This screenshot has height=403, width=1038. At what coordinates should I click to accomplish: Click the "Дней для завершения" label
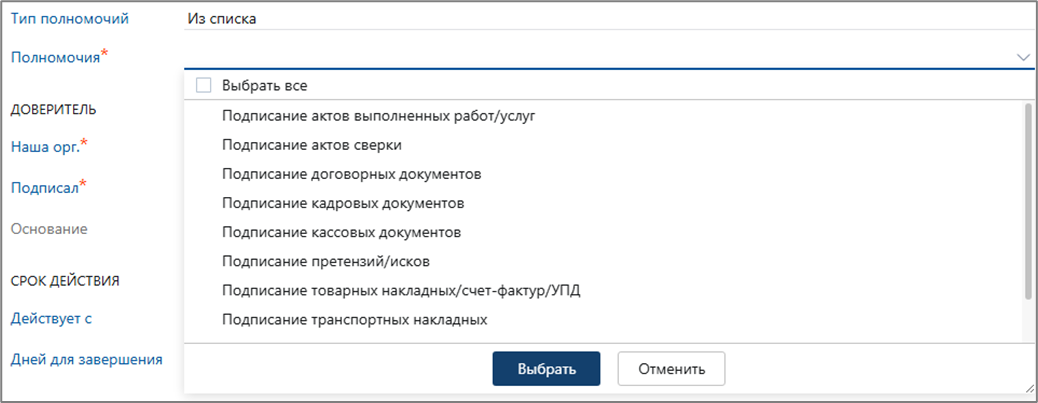pyautogui.click(x=87, y=359)
